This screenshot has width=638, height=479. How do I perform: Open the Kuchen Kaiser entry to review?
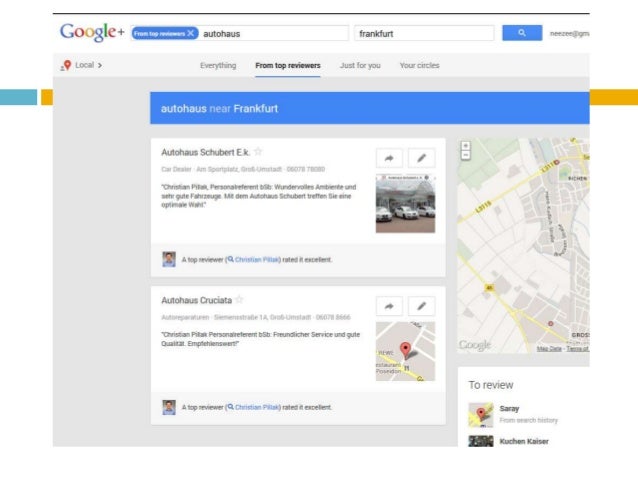point(524,442)
